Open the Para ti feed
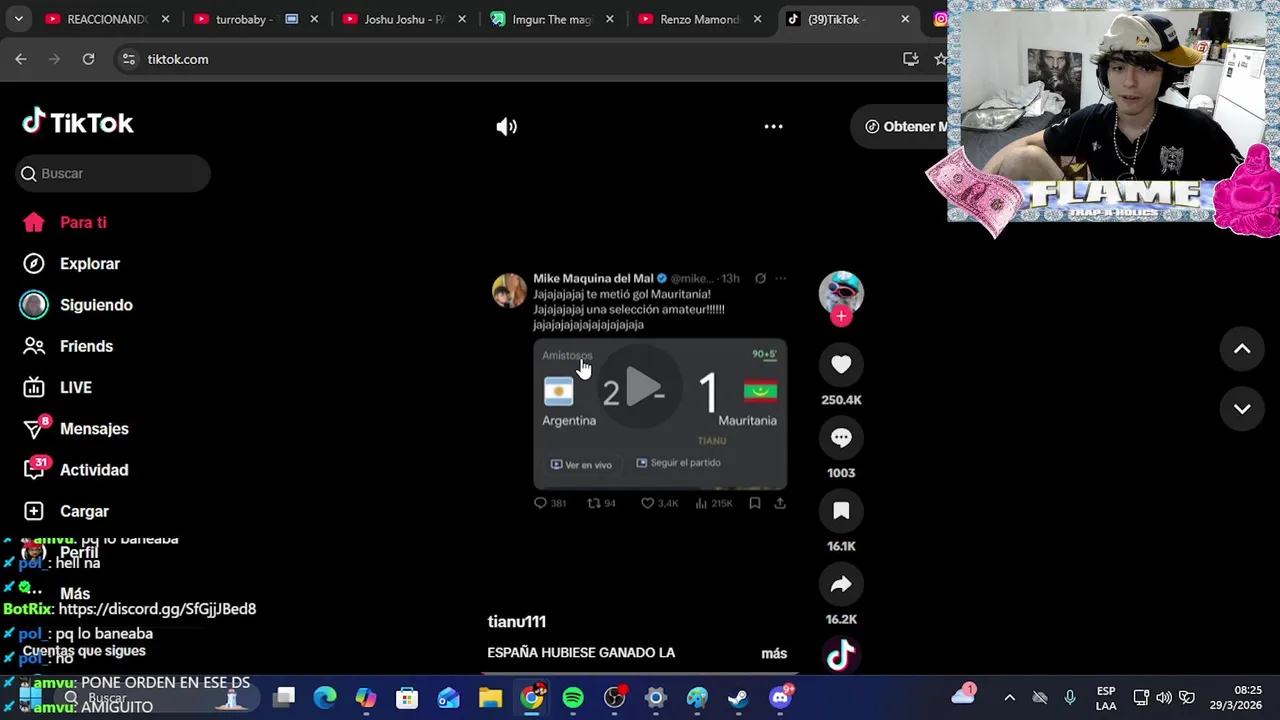Viewport: 1280px width, 720px height. pos(83,222)
